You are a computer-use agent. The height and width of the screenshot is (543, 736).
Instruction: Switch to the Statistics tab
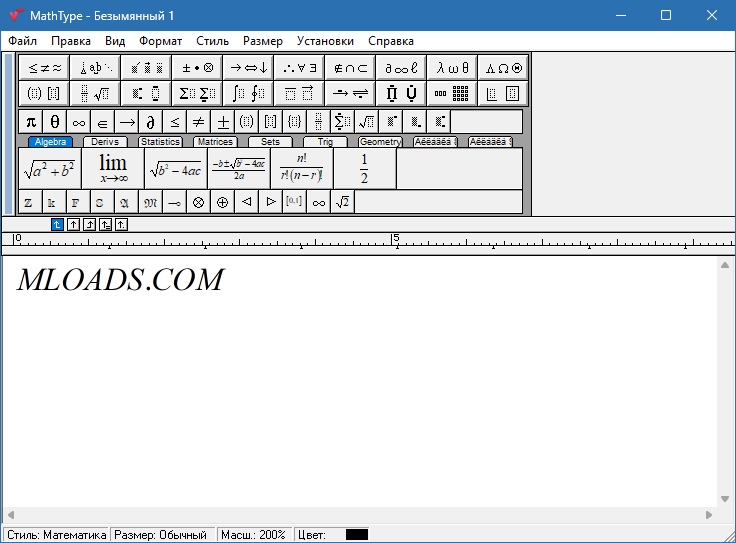pyautogui.click(x=160, y=142)
